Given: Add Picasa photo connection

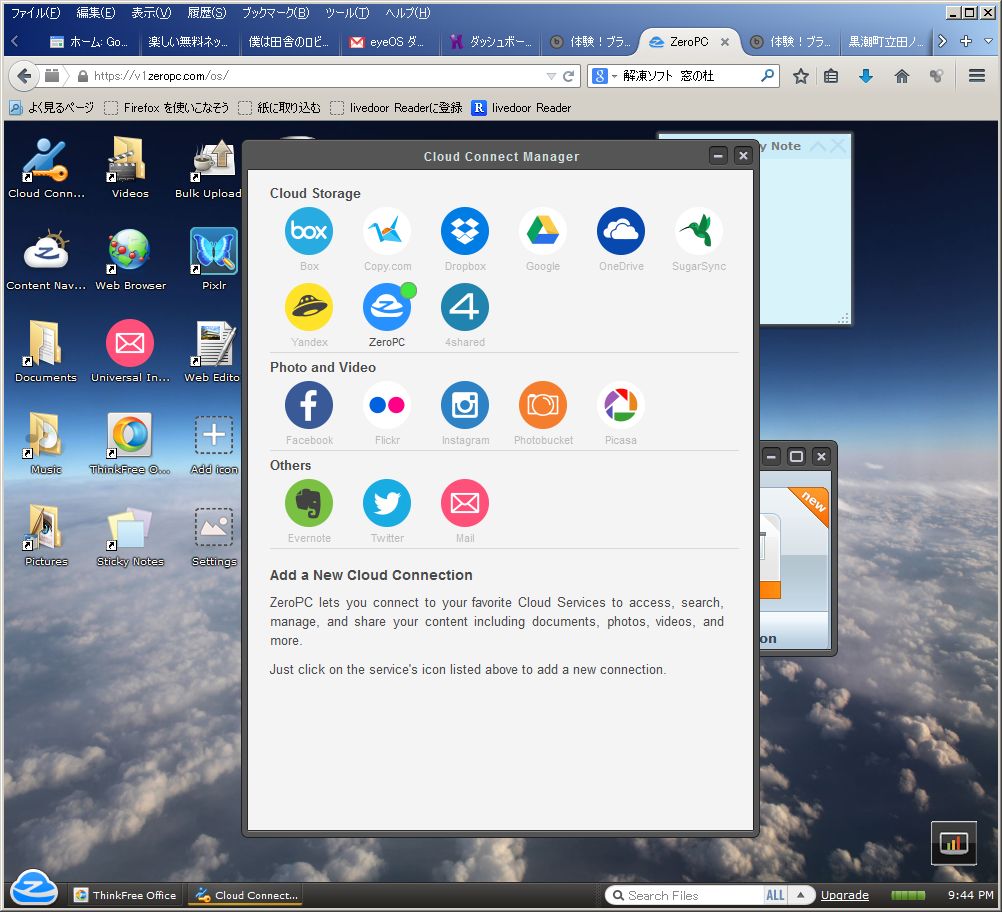Looking at the screenshot, I should (620, 405).
